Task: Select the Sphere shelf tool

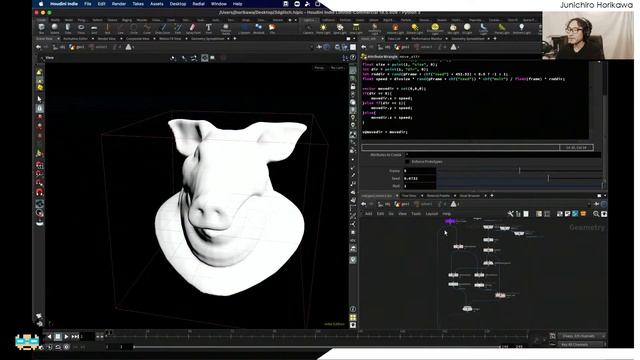Action: (x=55, y=28)
